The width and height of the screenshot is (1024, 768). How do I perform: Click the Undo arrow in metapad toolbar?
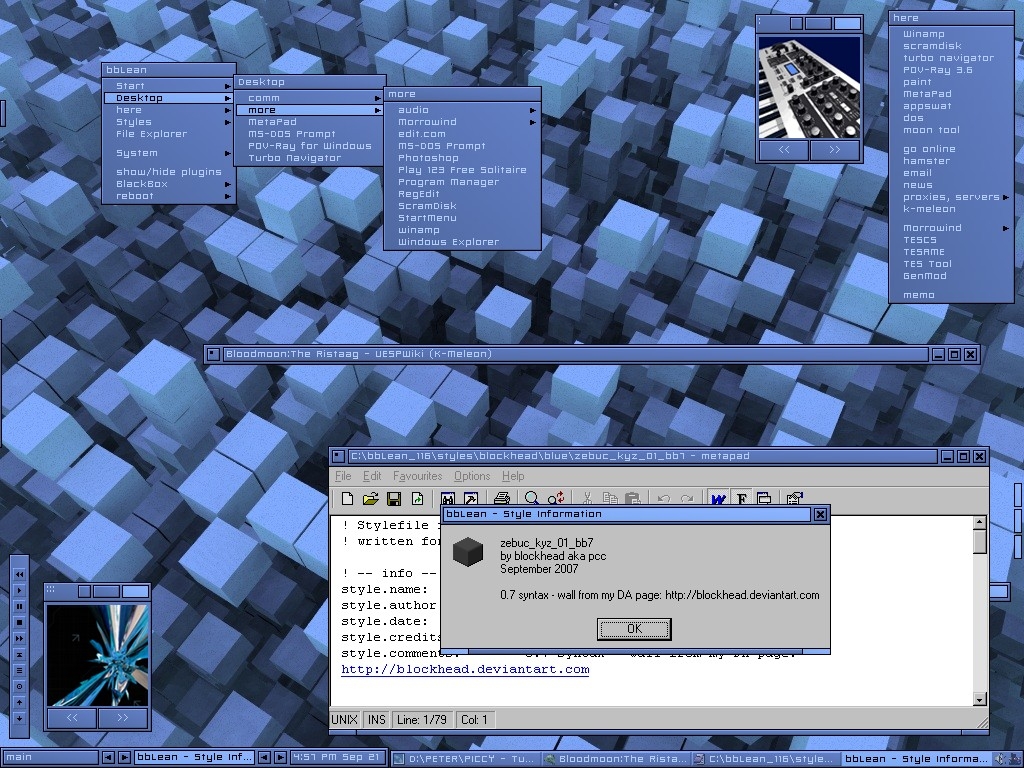coord(664,499)
